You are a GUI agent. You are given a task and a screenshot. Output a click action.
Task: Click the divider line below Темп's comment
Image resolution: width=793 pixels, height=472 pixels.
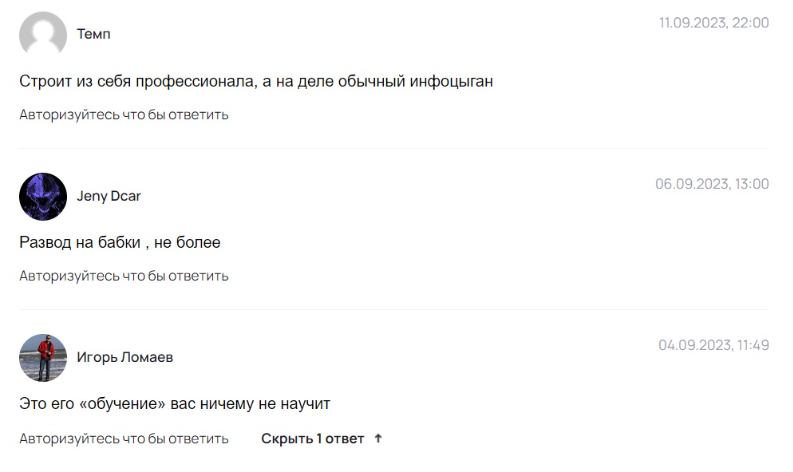[394, 149]
